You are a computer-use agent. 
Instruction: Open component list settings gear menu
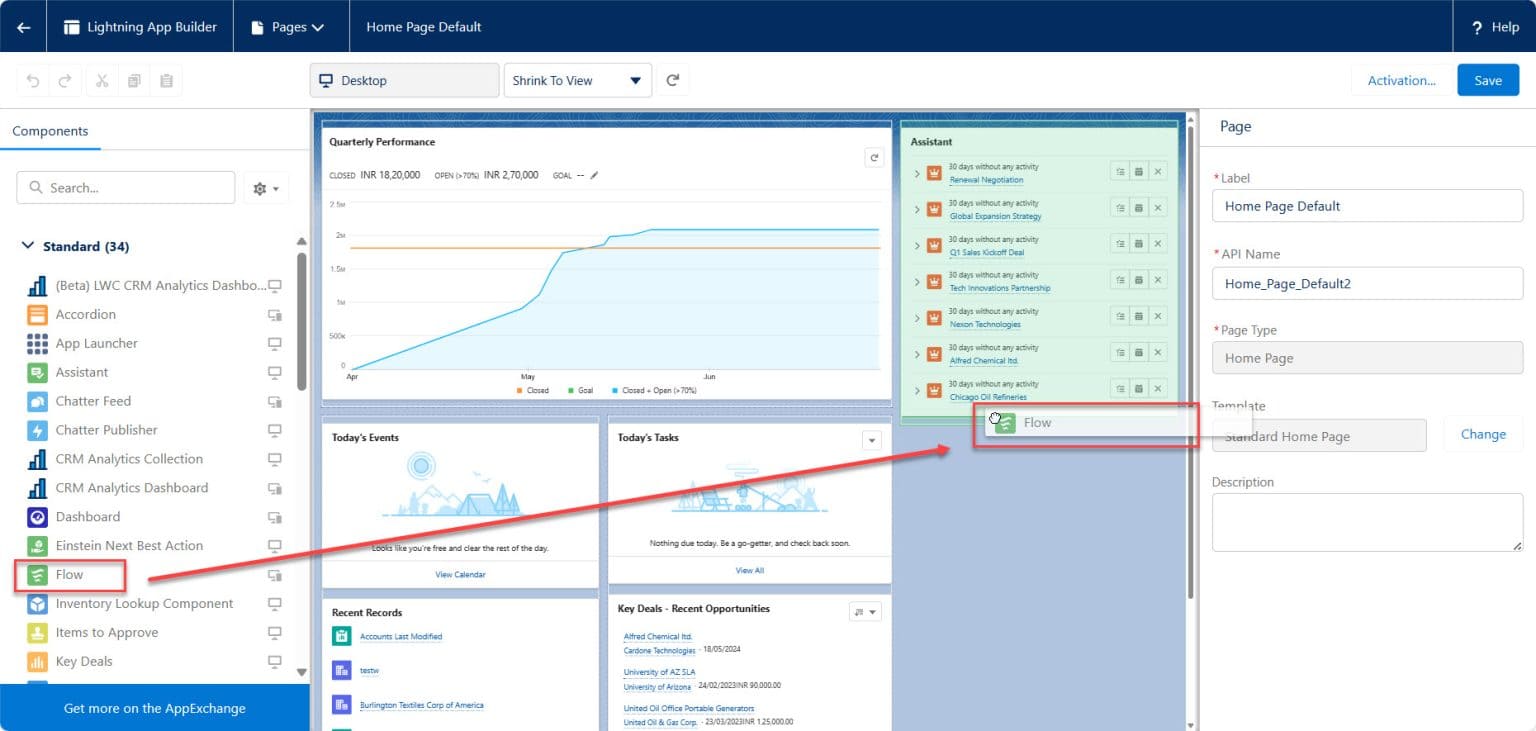click(266, 188)
